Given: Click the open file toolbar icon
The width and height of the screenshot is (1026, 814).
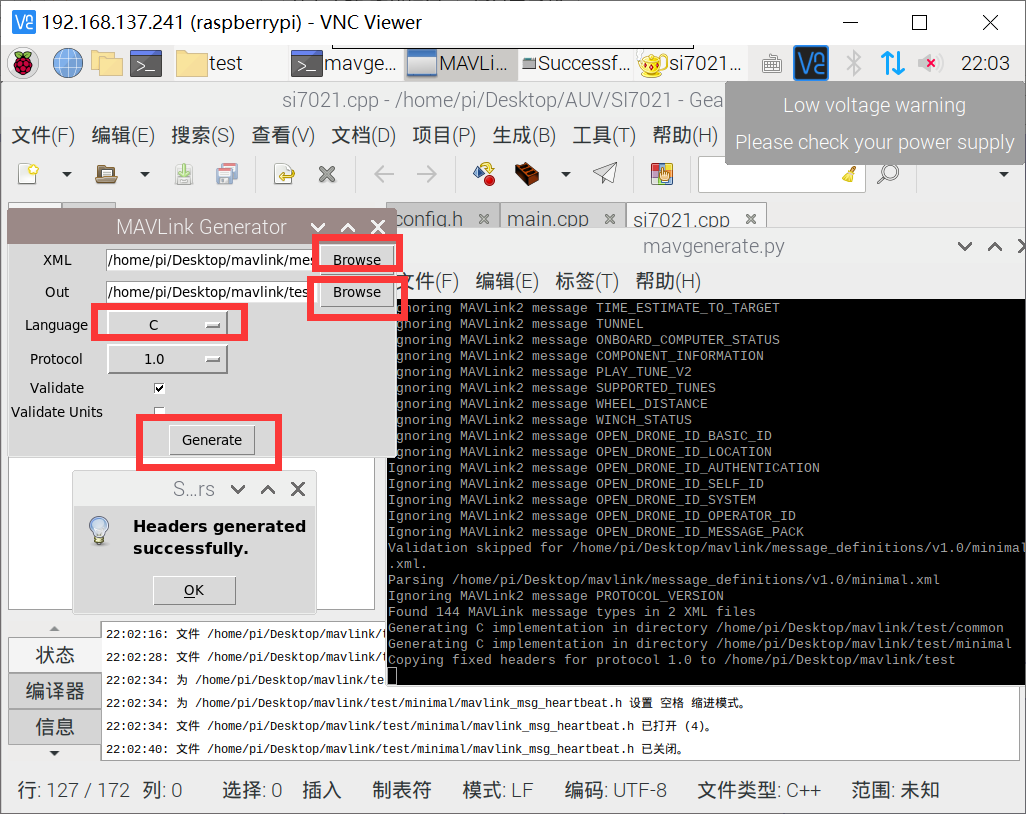Looking at the screenshot, I should (x=106, y=174).
